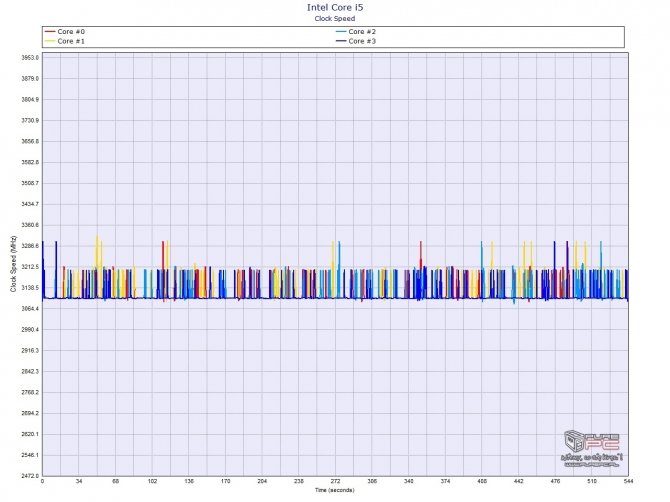670x502 pixels.
Task: Click the yellow Core #1 legend line
Action: point(50,41)
